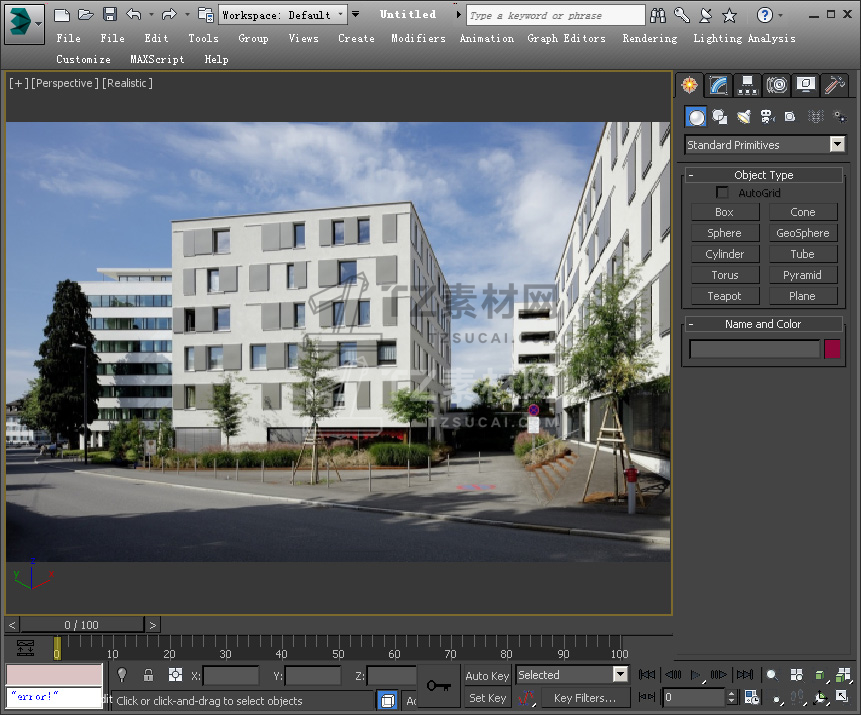Open the 3ds Max application menu logo
Screen dimensions: 861x715
24,24
